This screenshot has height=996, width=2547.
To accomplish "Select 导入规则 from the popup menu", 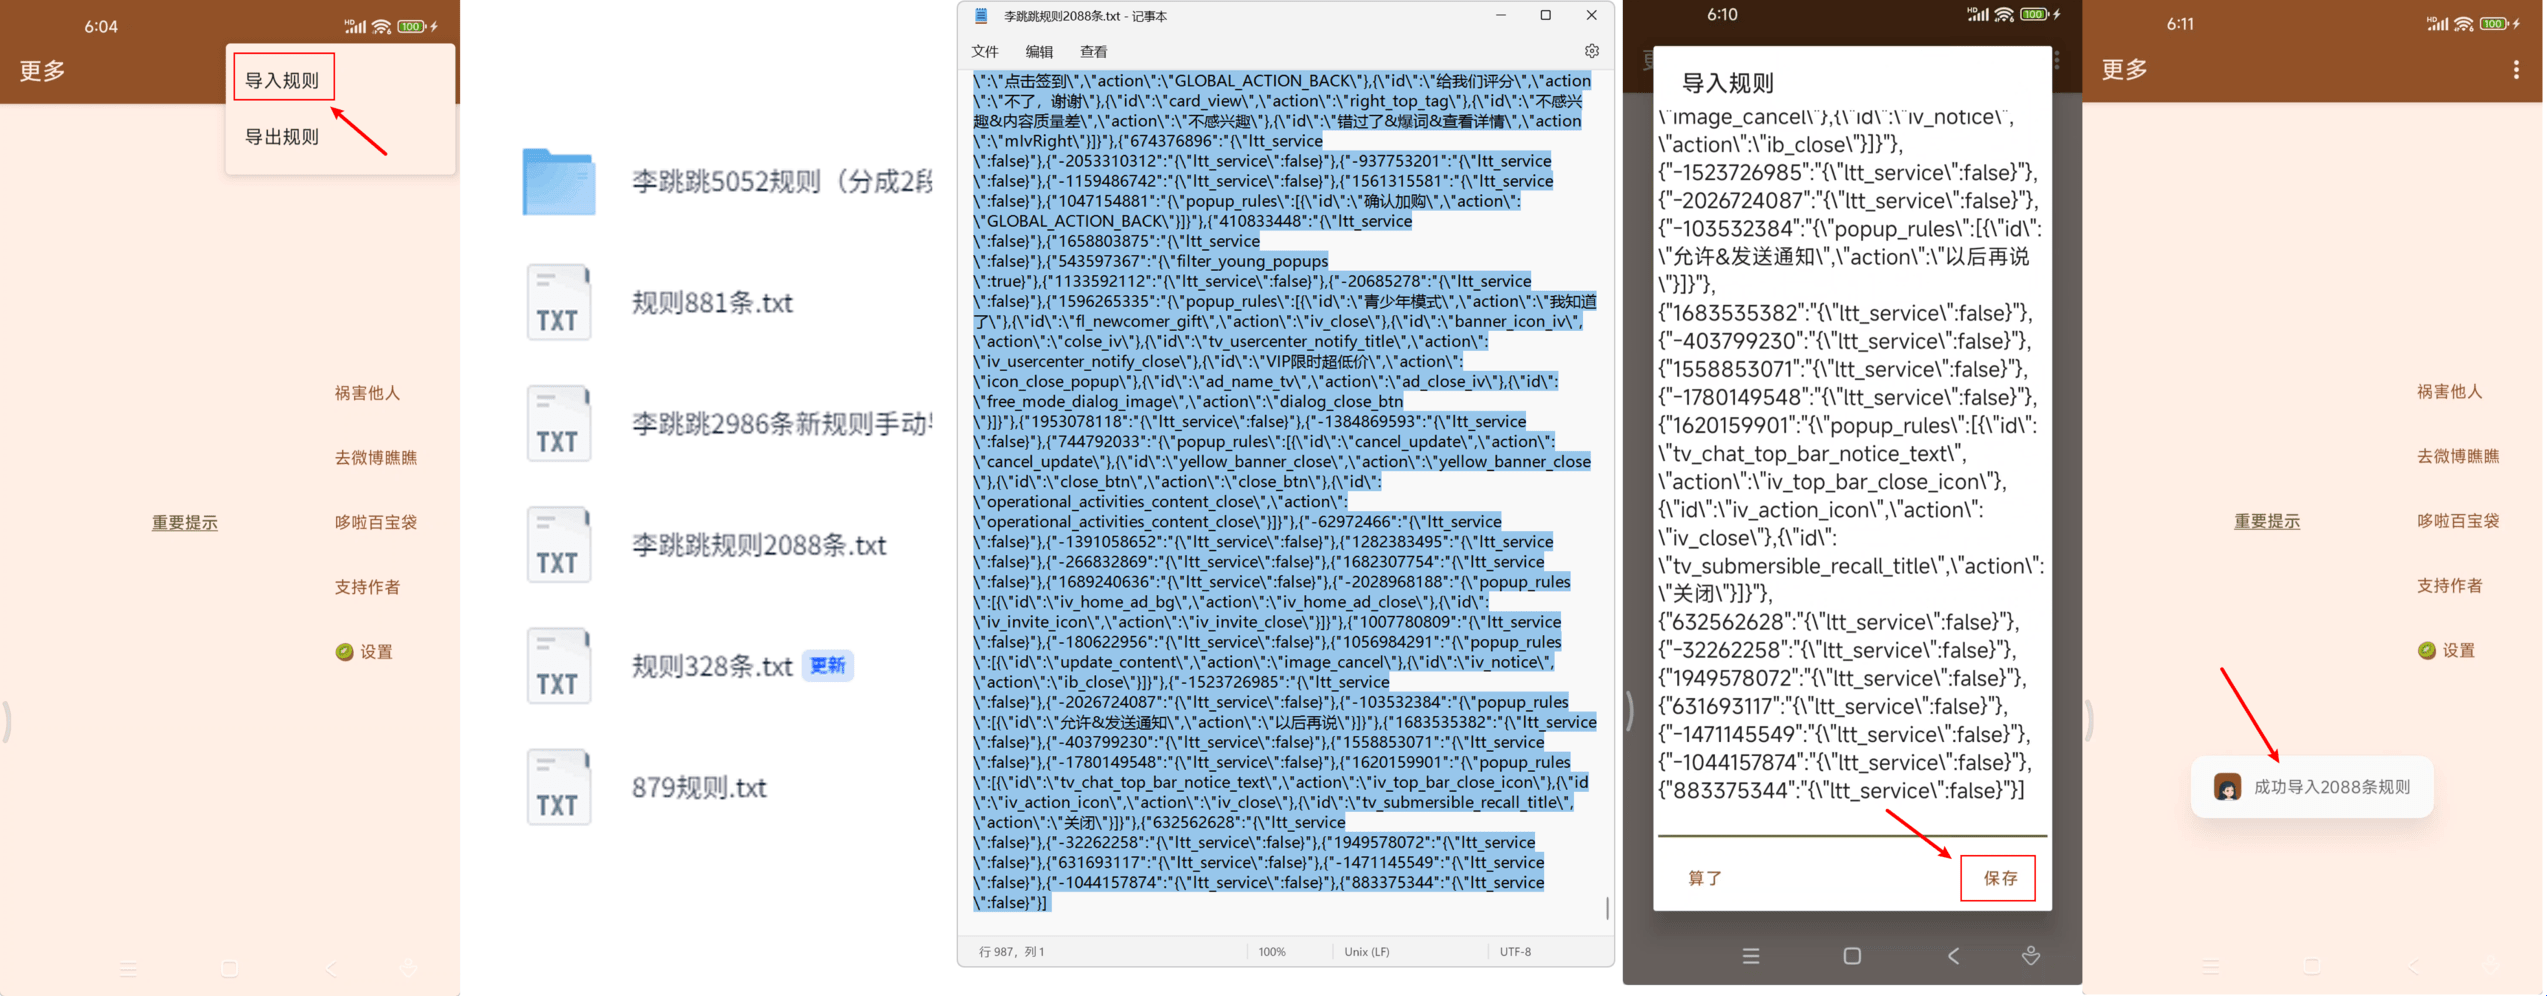I will click(283, 80).
